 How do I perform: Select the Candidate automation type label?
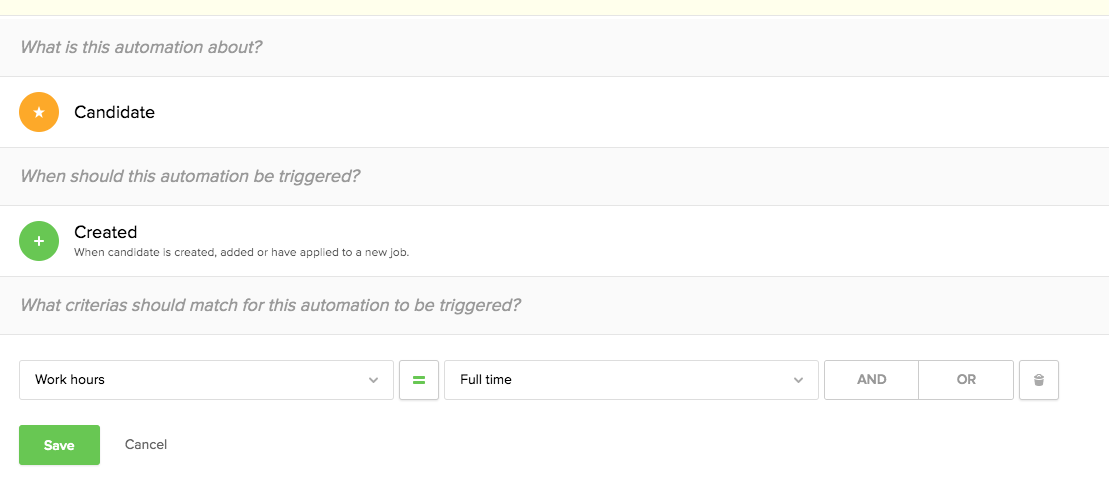pos(114,112)
